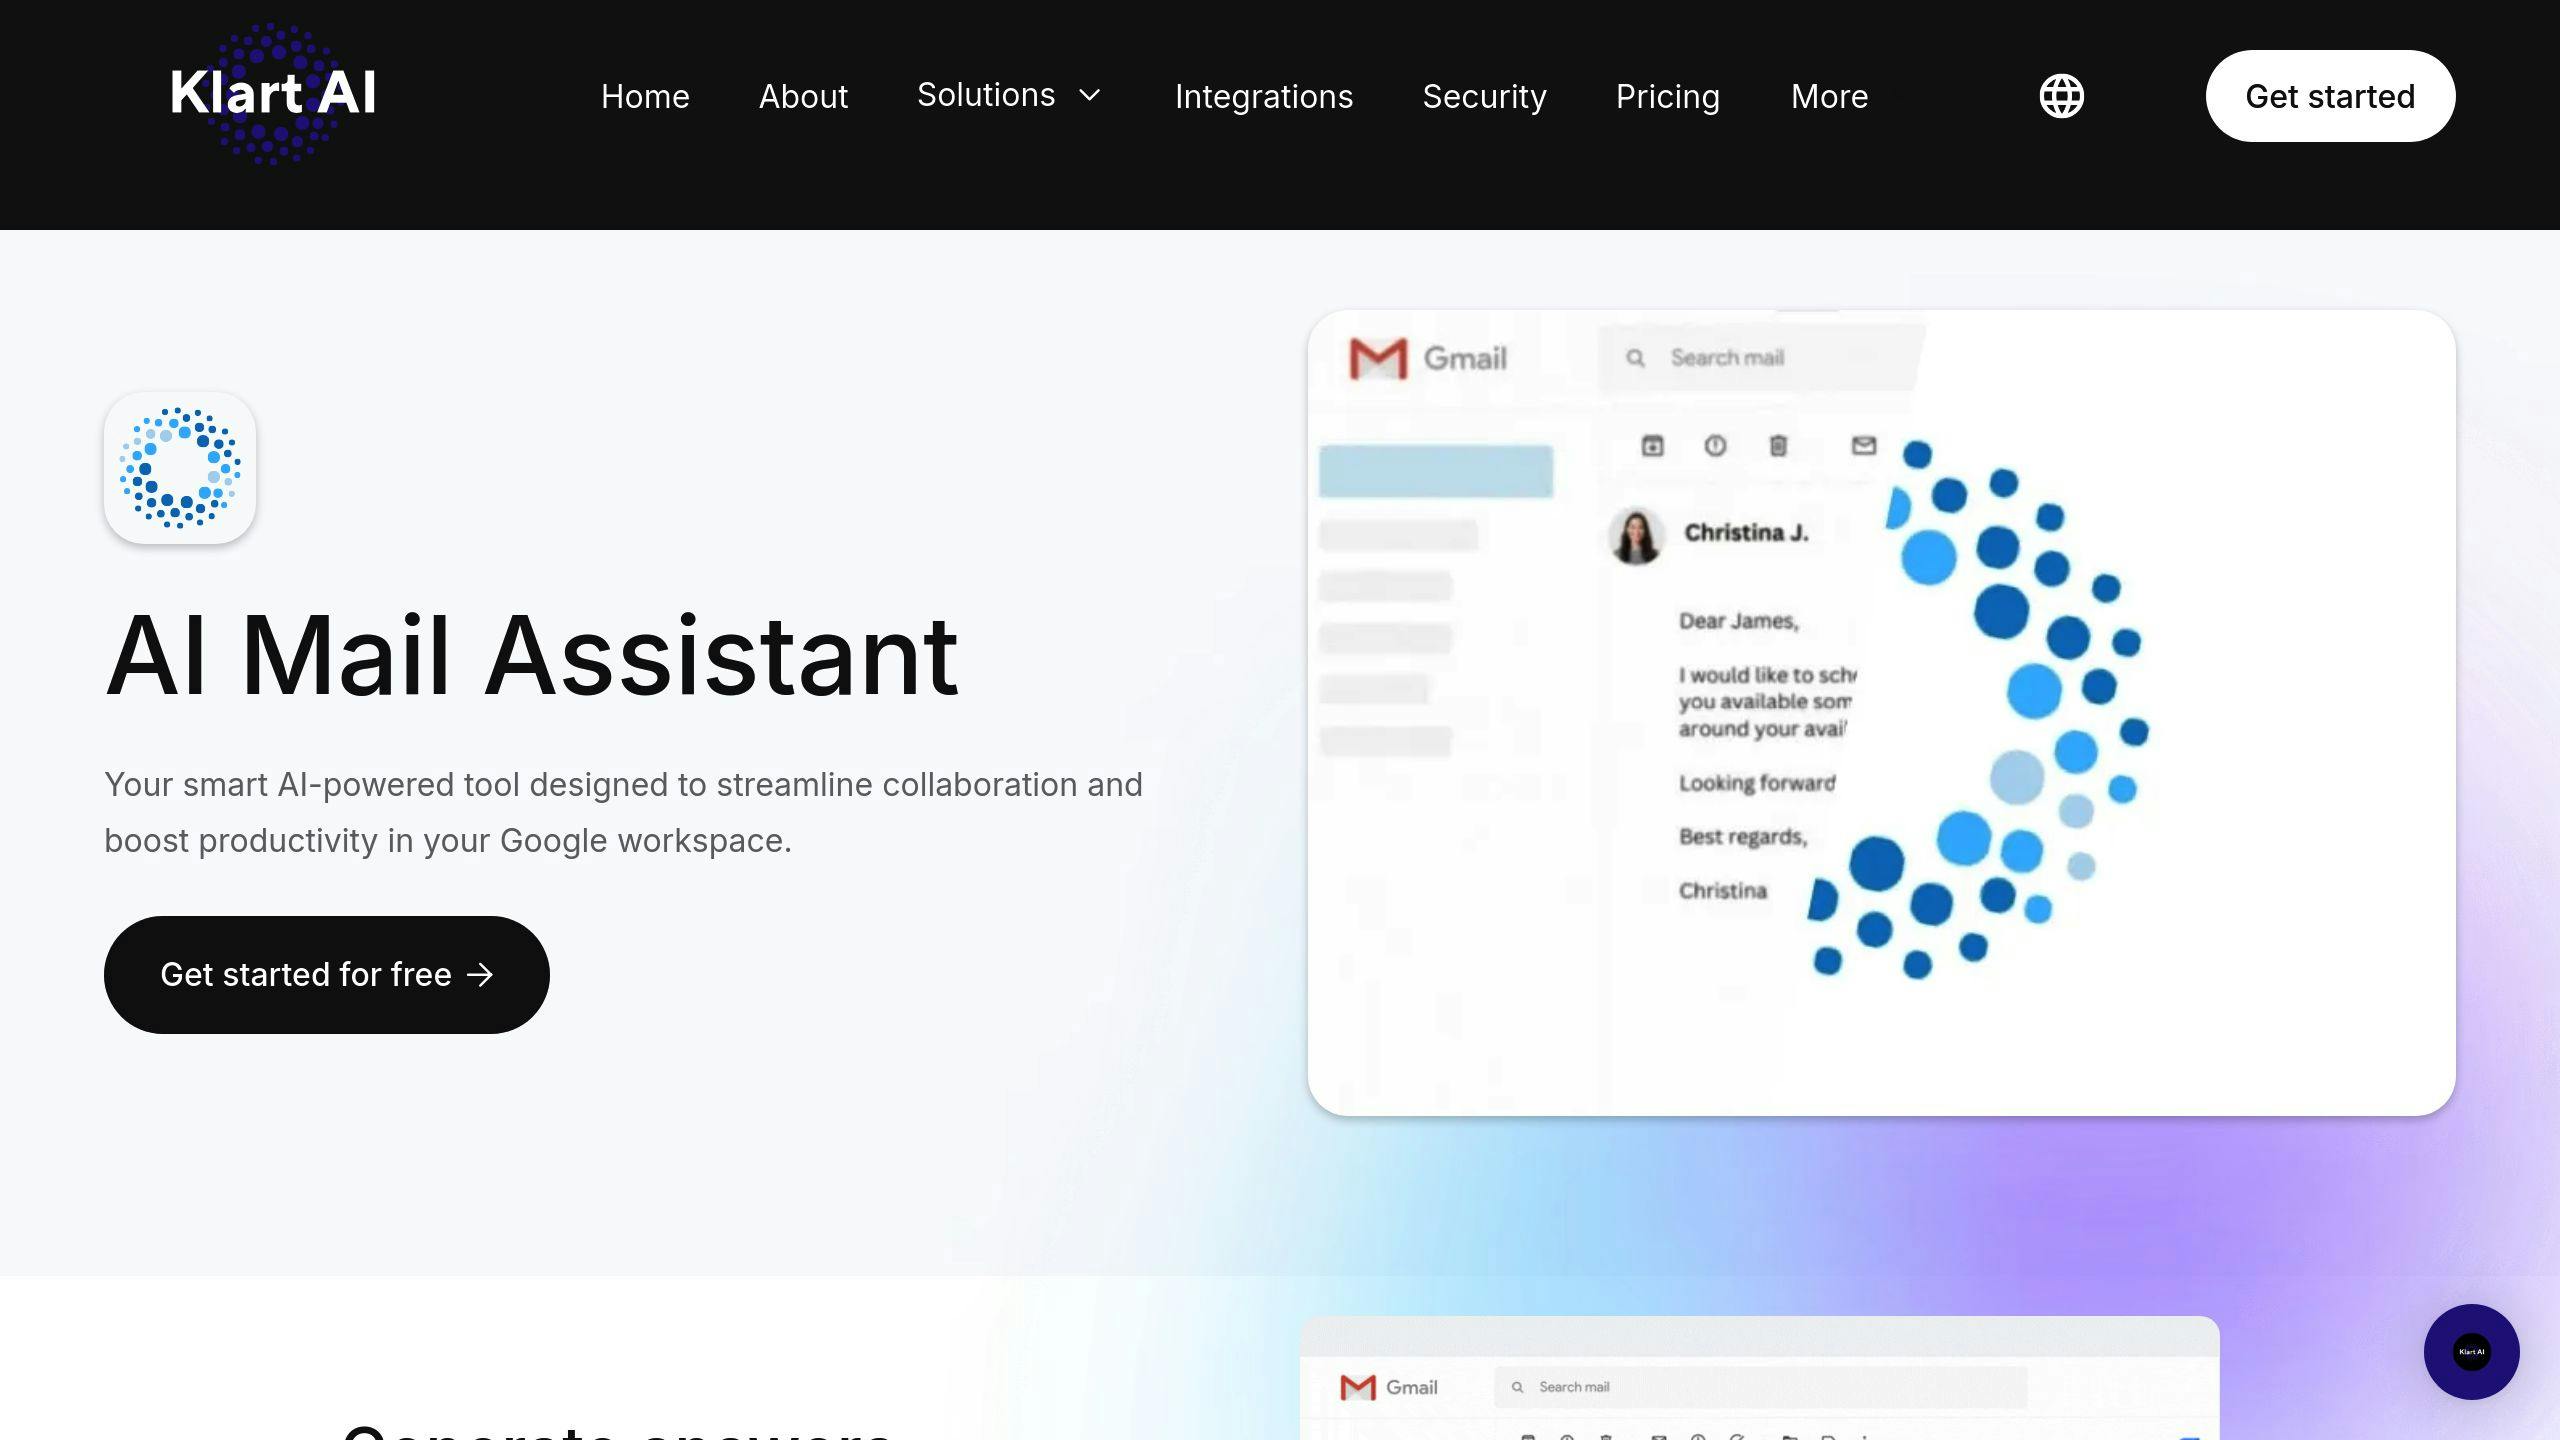Select the Home navigation menu item
This screenshot has width=2560, height=1440.
(645, 95)
